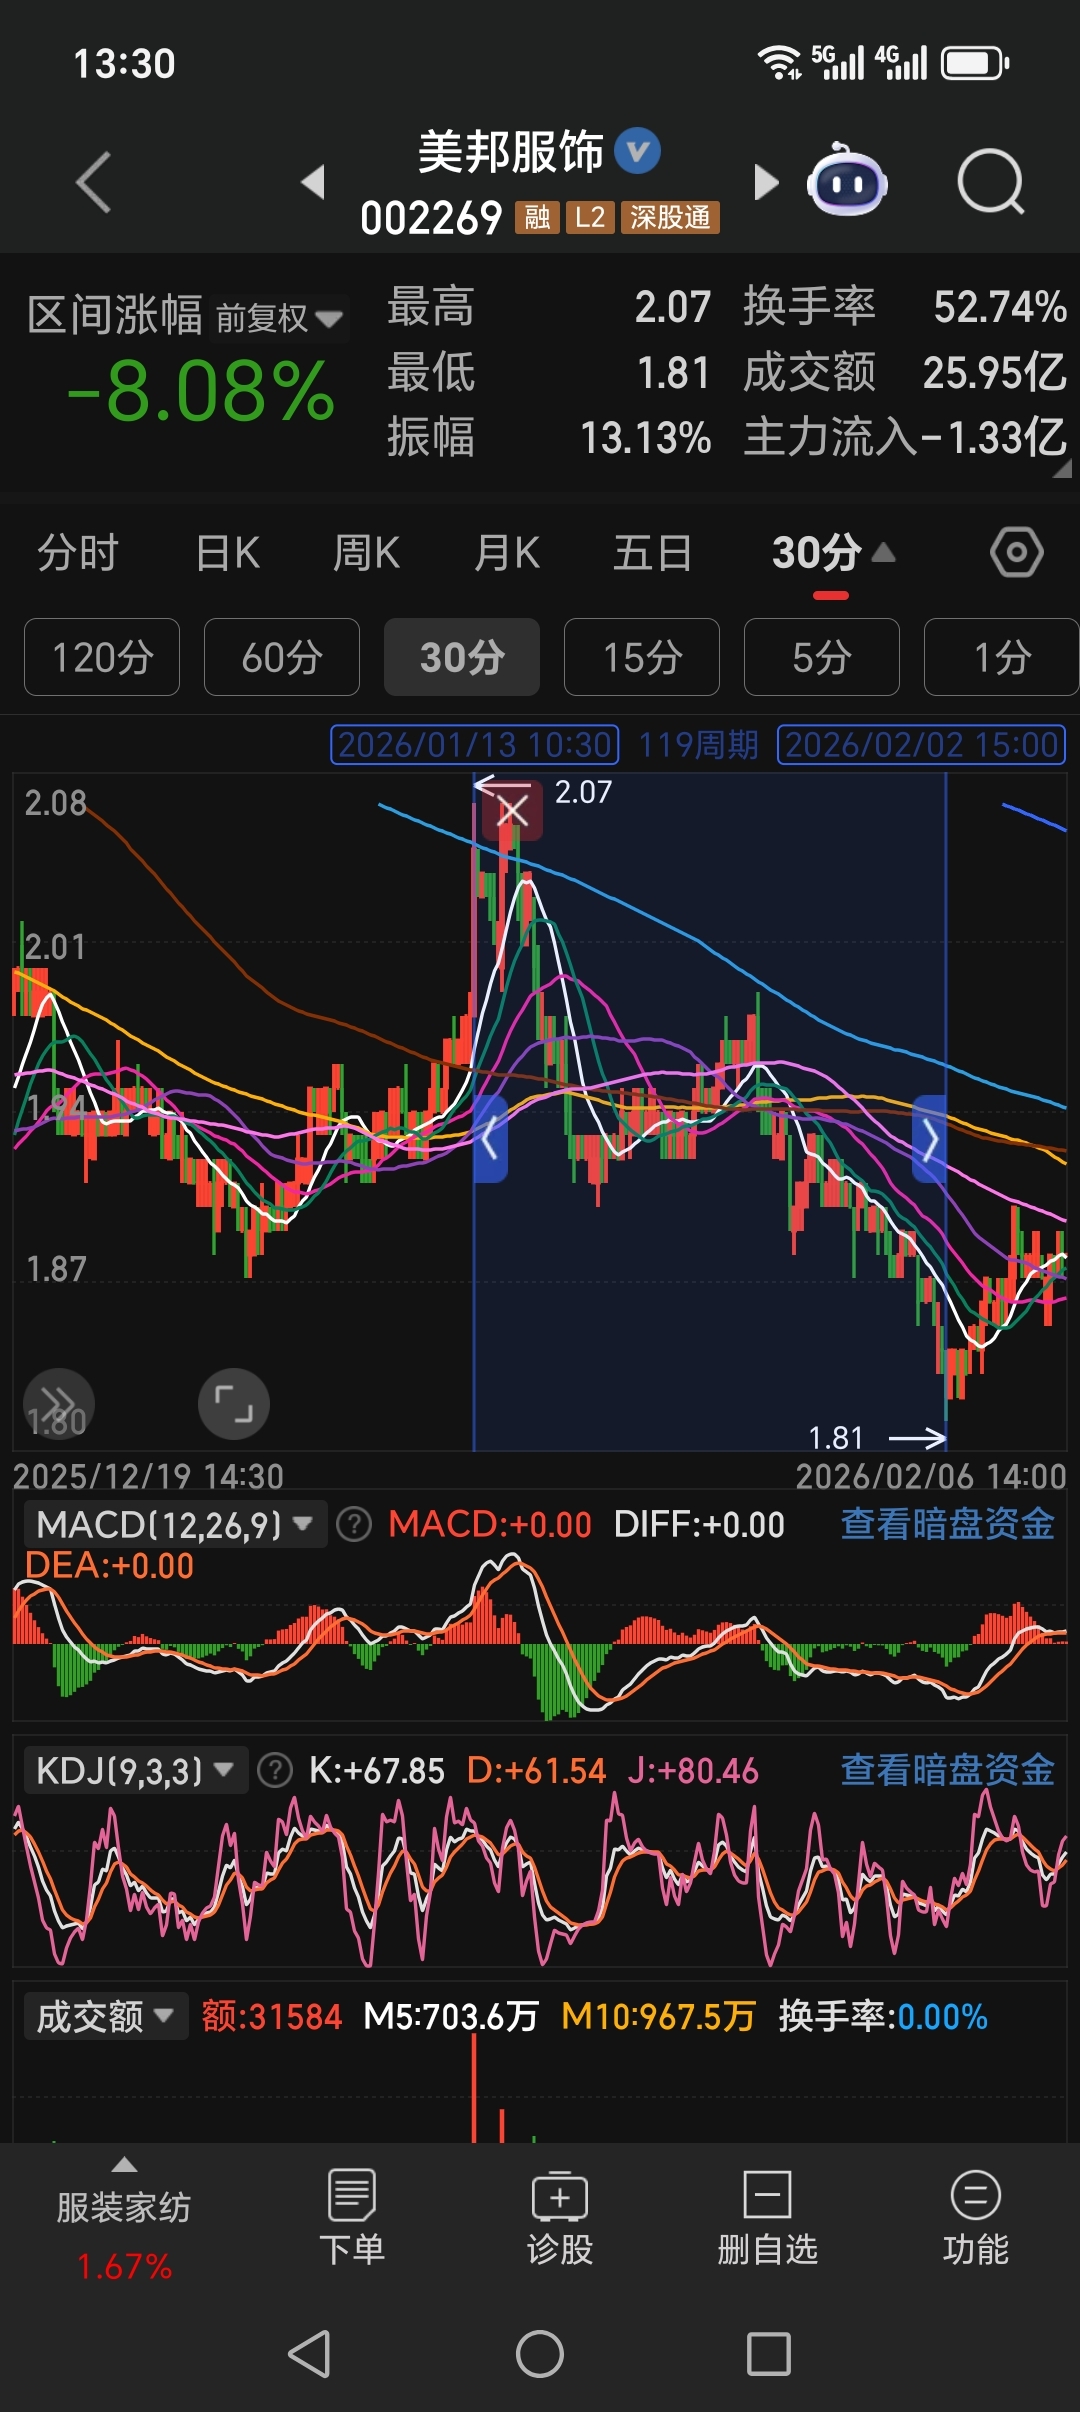This screenshot has height=2412, width=1080.
Task: Enter fullscreen chart with corner-bracket icon
Action: (234, 1404)
